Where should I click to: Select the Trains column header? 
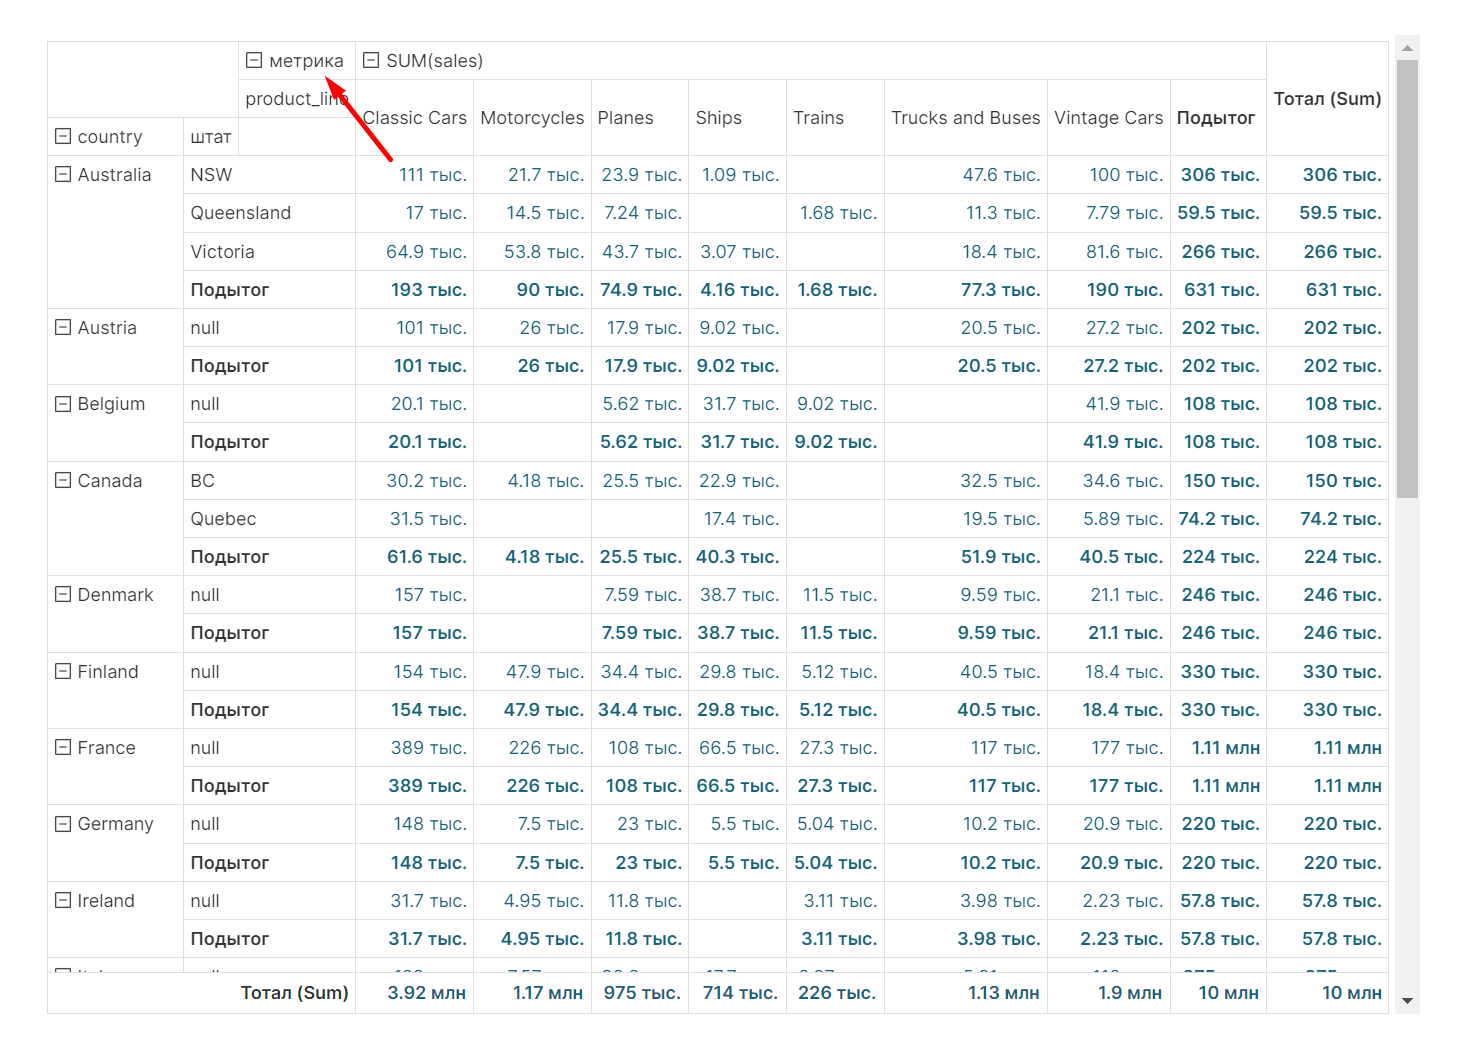[x=835, y=118]
